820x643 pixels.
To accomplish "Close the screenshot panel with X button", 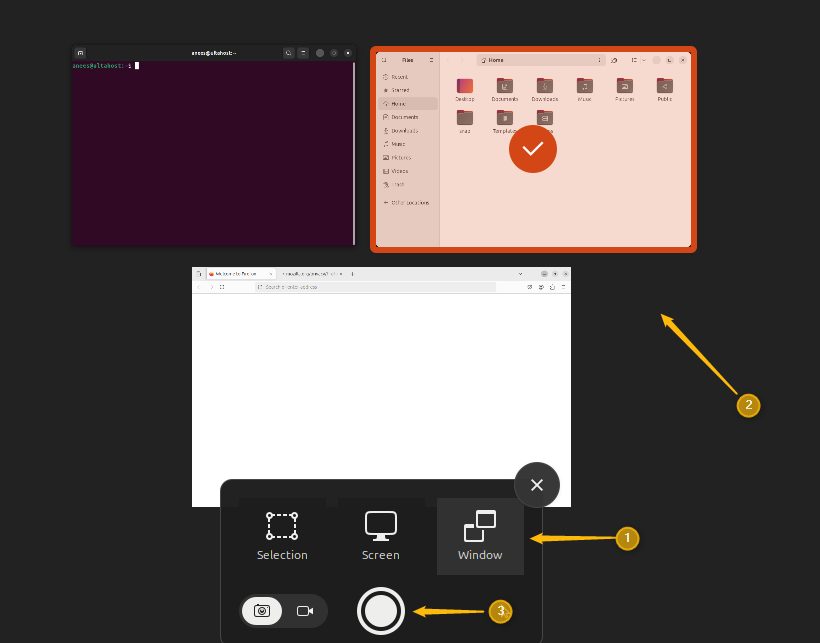I will click(537, 485).
